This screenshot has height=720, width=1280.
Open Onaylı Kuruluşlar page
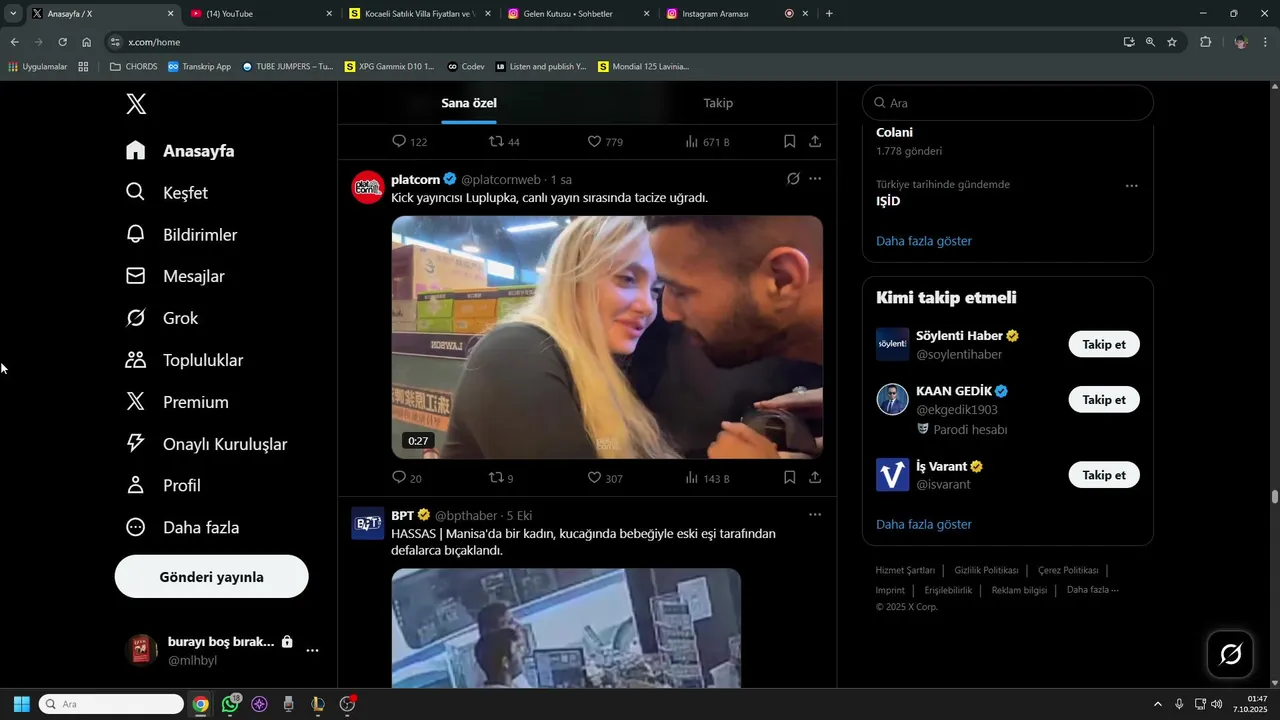pos(206,444)
